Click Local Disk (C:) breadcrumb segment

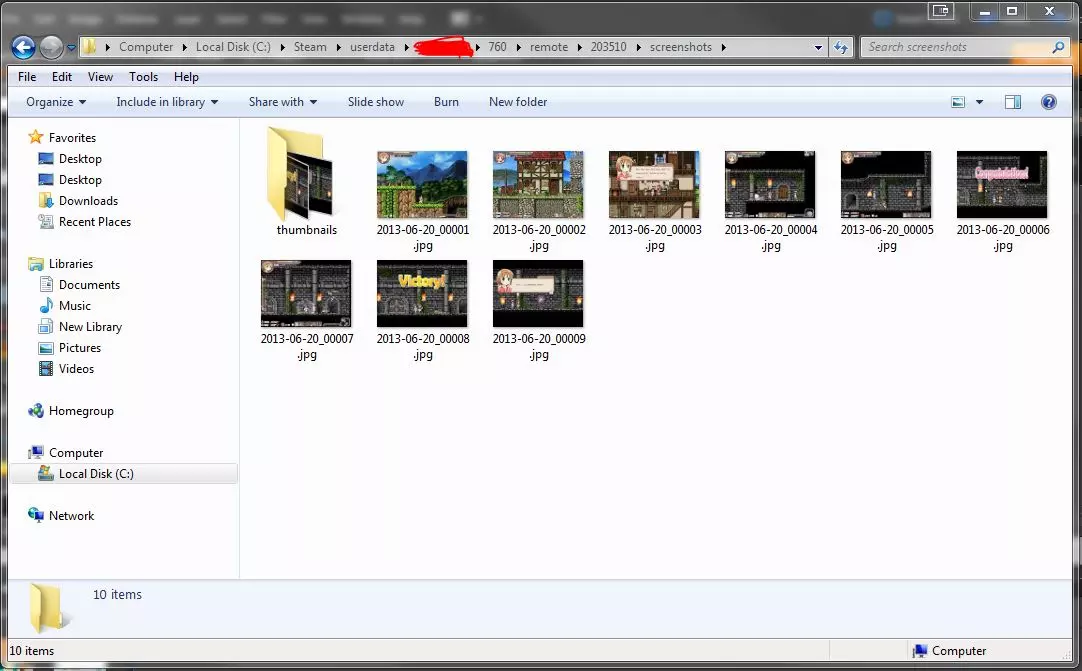(x=233, y=47)
